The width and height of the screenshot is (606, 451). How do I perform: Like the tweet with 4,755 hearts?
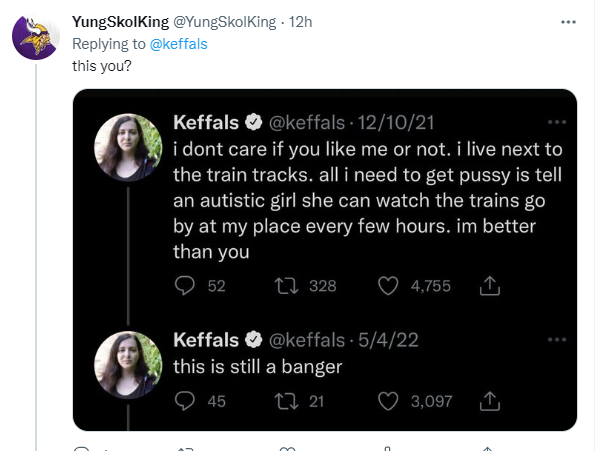coord(388,286)
